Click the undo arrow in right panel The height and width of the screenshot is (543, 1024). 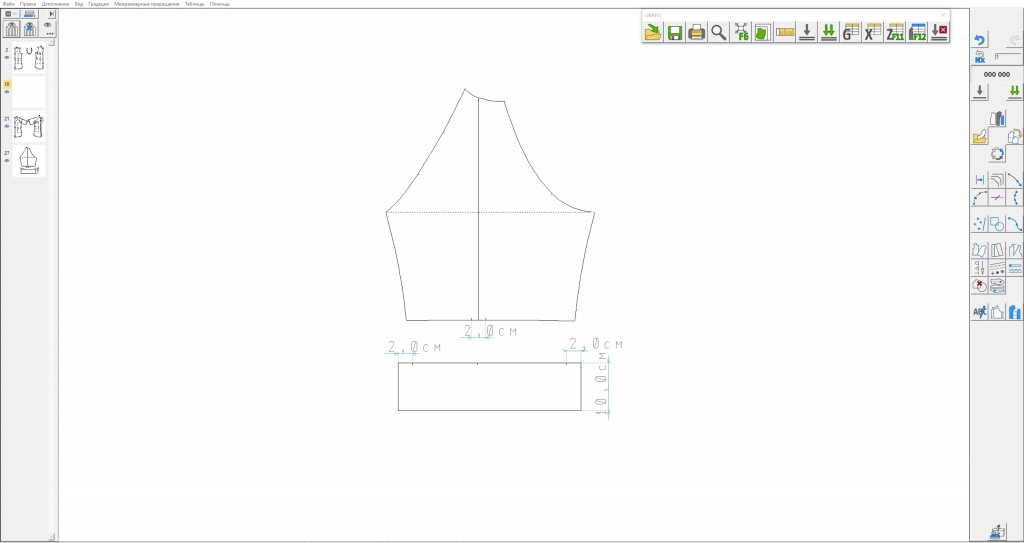coord(980,41)
